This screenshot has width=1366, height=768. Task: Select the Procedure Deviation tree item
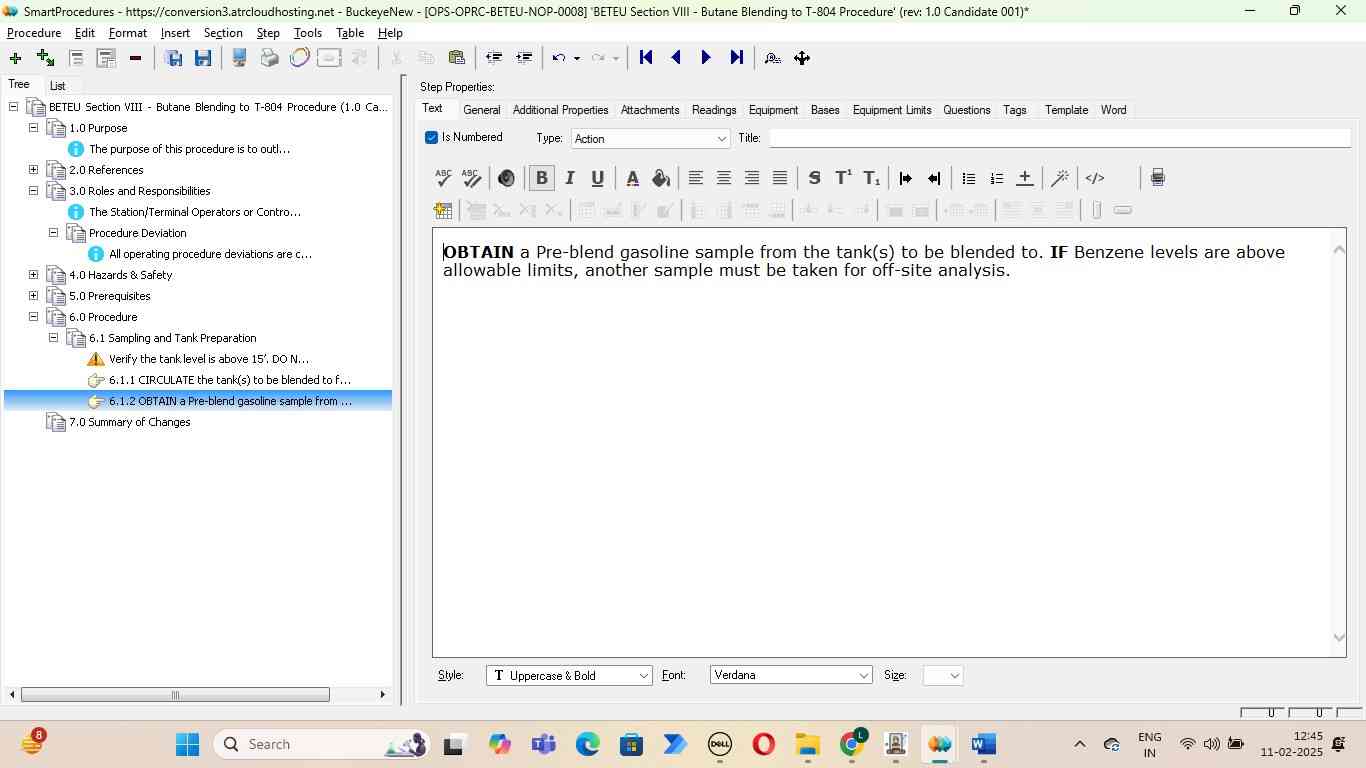(x=138, y=233)
